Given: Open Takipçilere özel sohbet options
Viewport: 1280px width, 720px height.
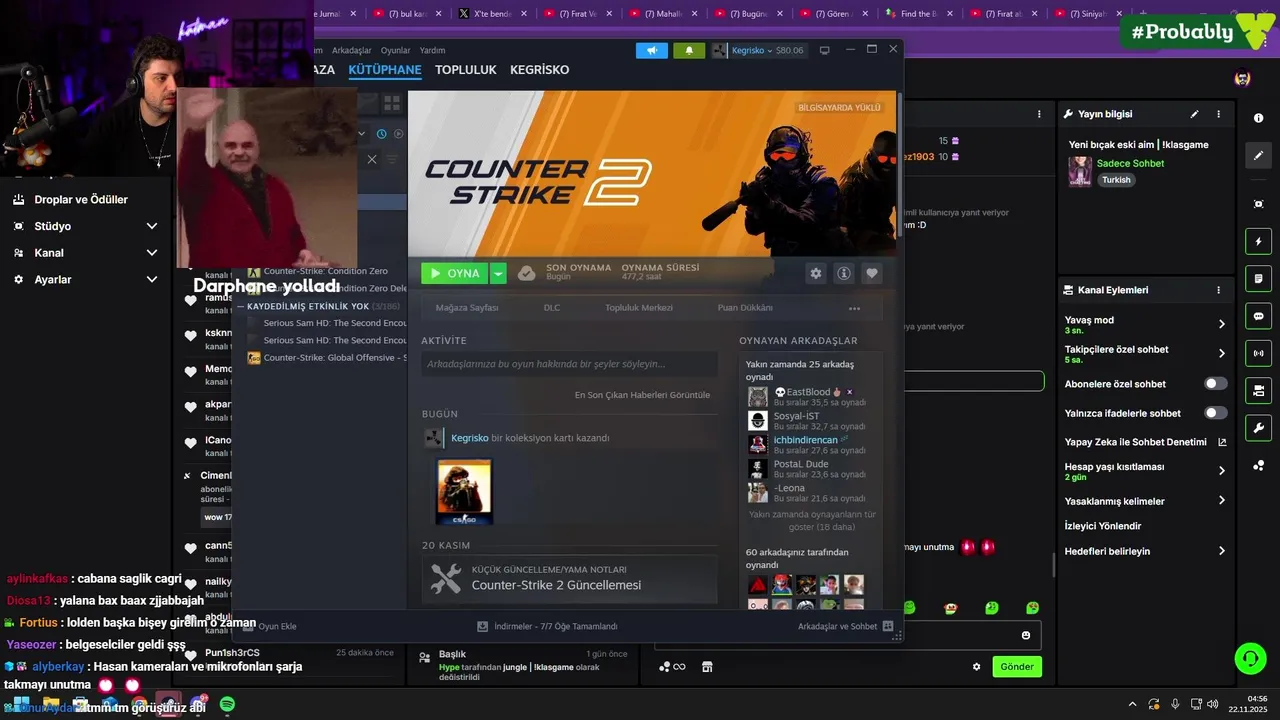Looking at the screenshot, I should pyautogui.click(x=1146, y=354).
